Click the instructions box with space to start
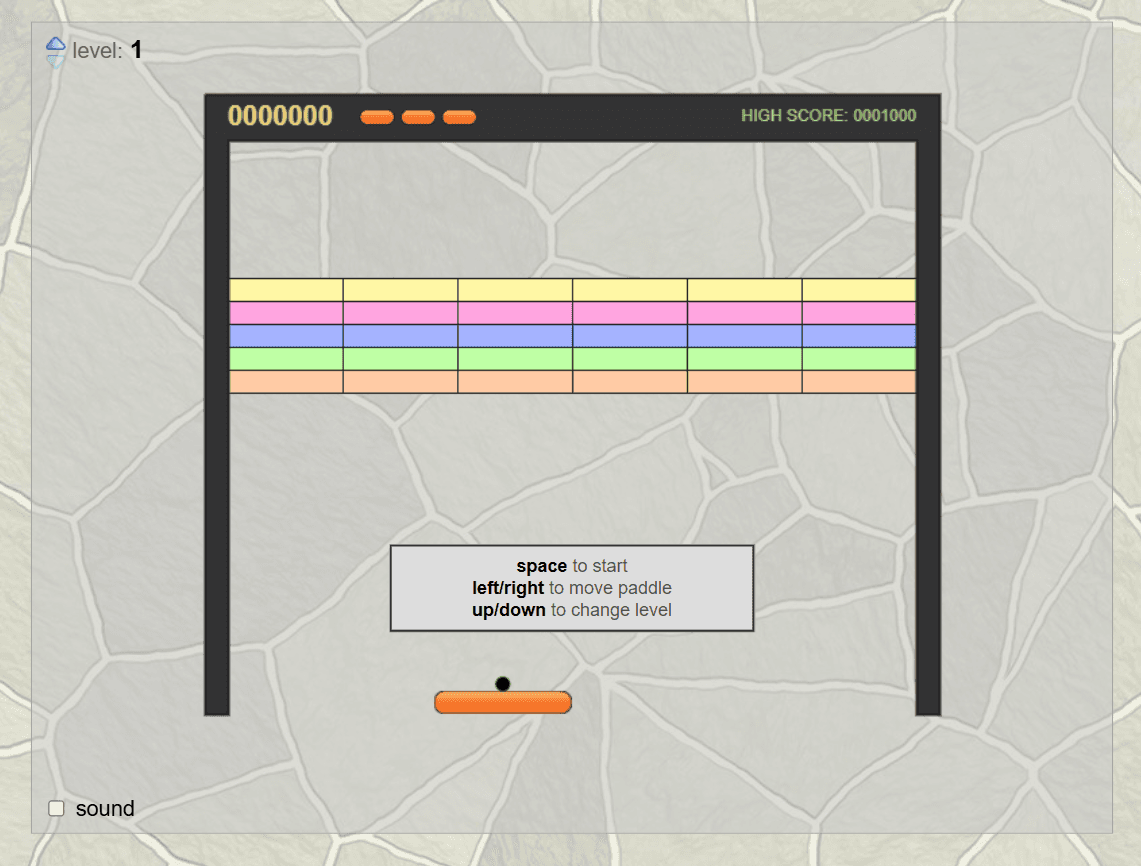1141x866 pixels. coord(572,588)
